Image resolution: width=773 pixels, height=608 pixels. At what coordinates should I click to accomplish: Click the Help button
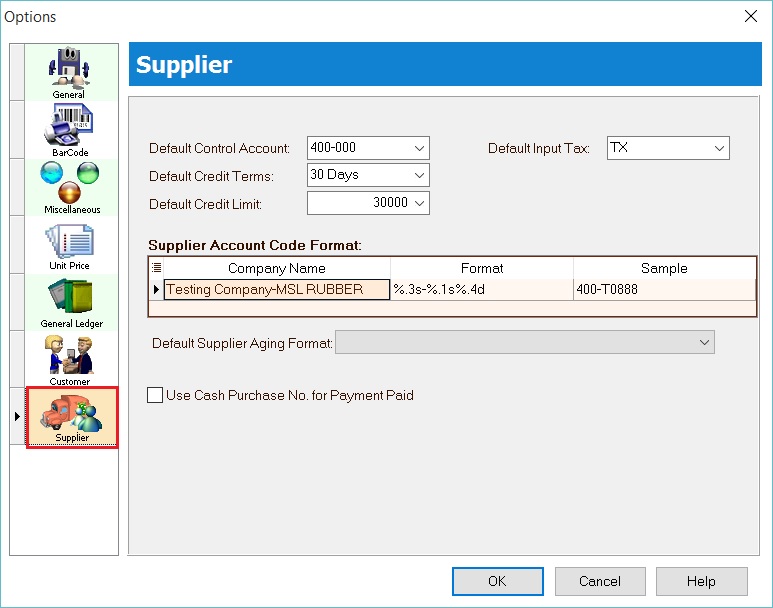point(700,581)
